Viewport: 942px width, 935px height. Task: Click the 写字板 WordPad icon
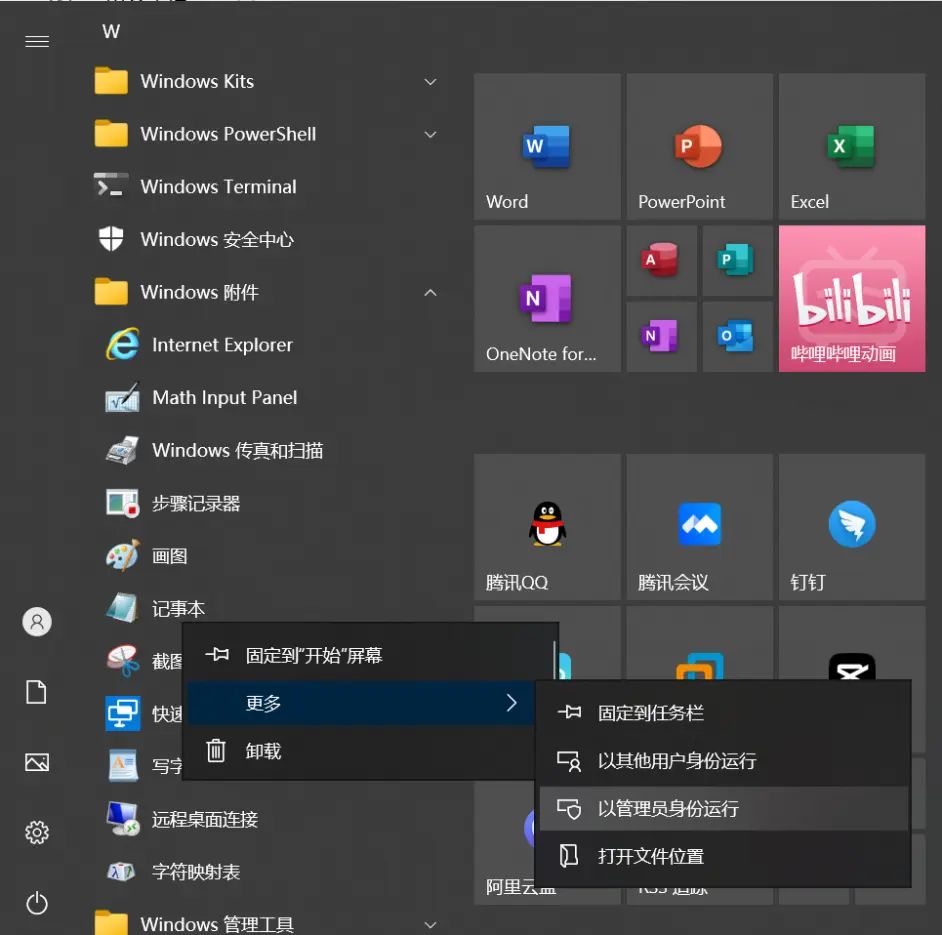(123, 766)
